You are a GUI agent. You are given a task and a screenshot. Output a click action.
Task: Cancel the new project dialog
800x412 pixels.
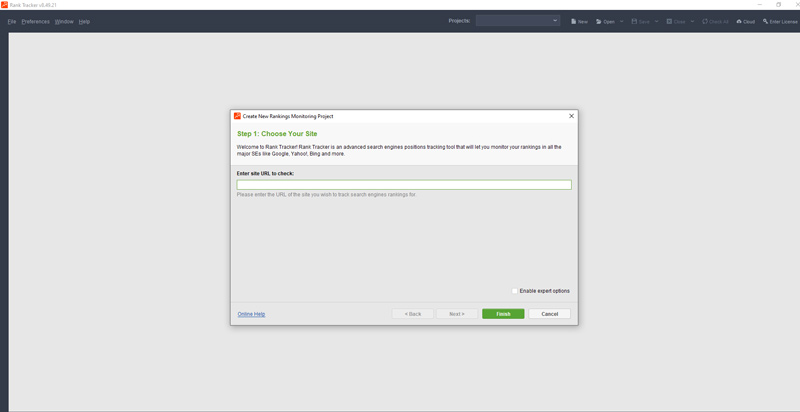point(549,314)
